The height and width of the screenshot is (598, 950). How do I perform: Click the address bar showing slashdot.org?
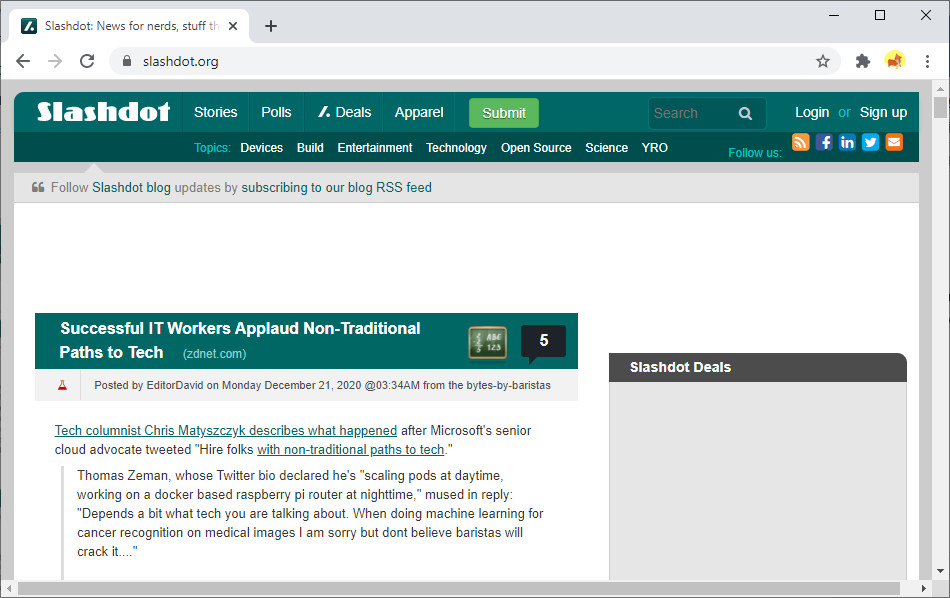coord(473,61)
